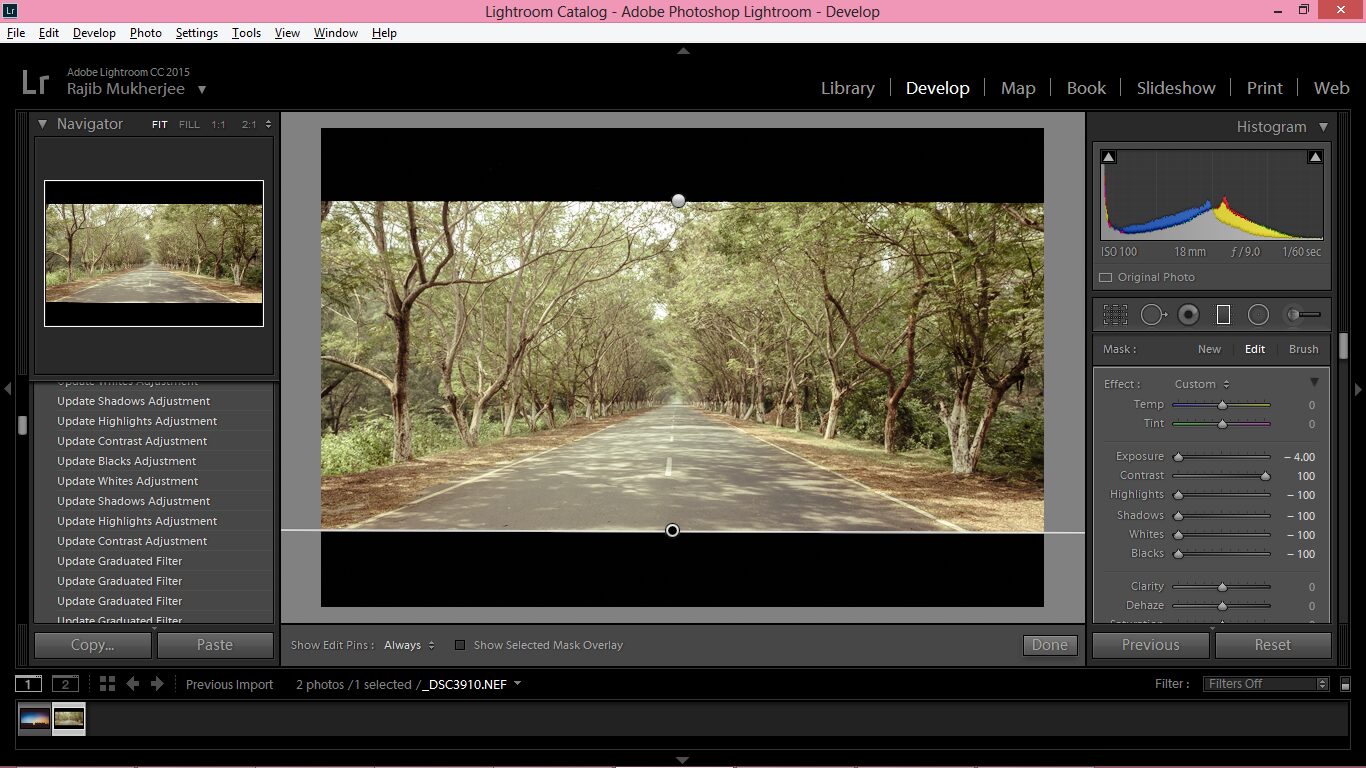Switch to main window display 1

[28, 684]
